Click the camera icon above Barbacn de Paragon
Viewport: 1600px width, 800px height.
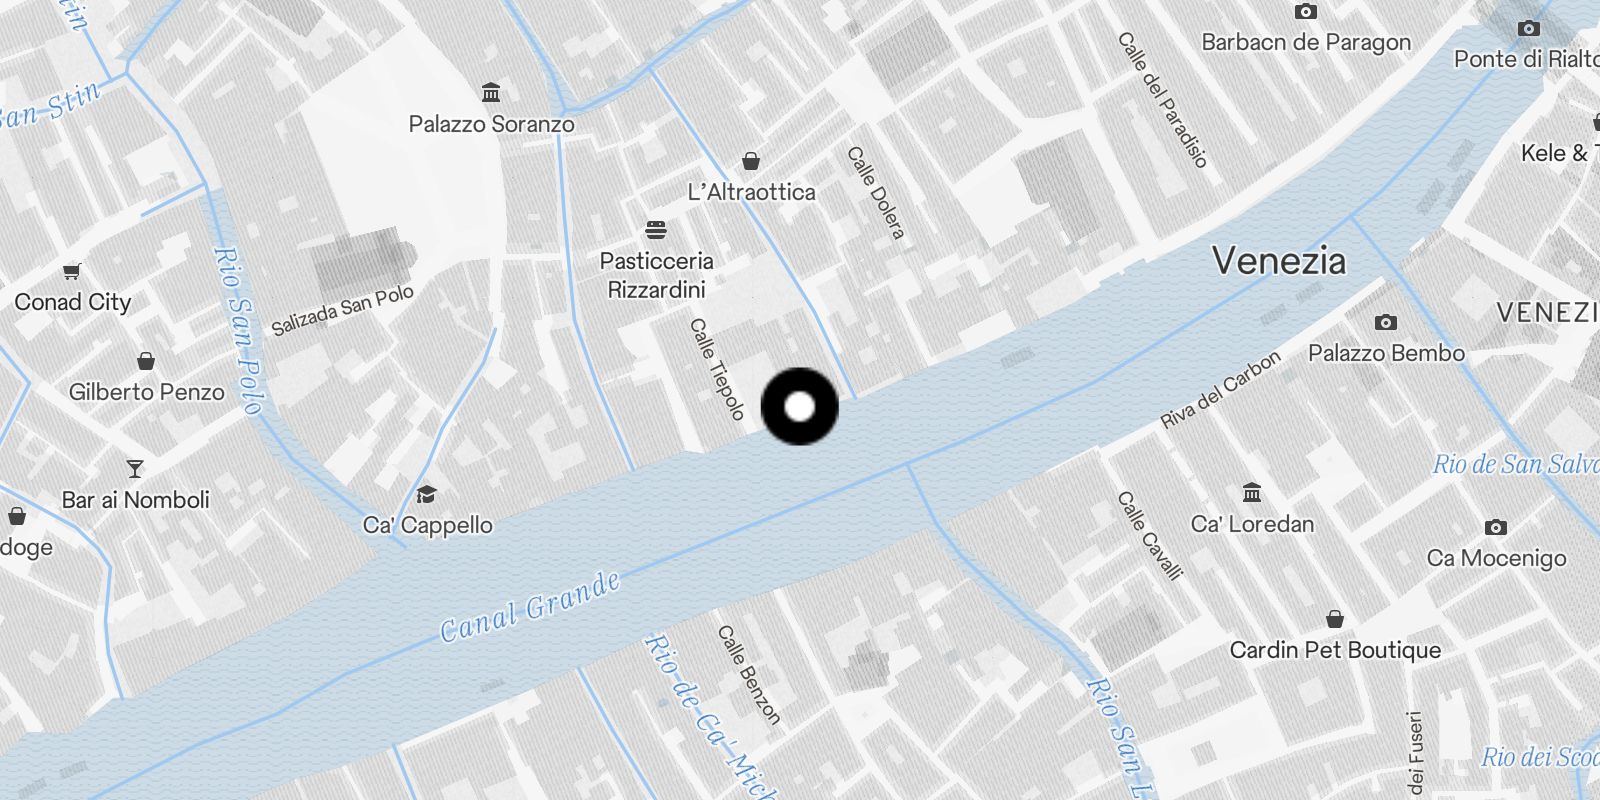click(x=1306, y=12)
